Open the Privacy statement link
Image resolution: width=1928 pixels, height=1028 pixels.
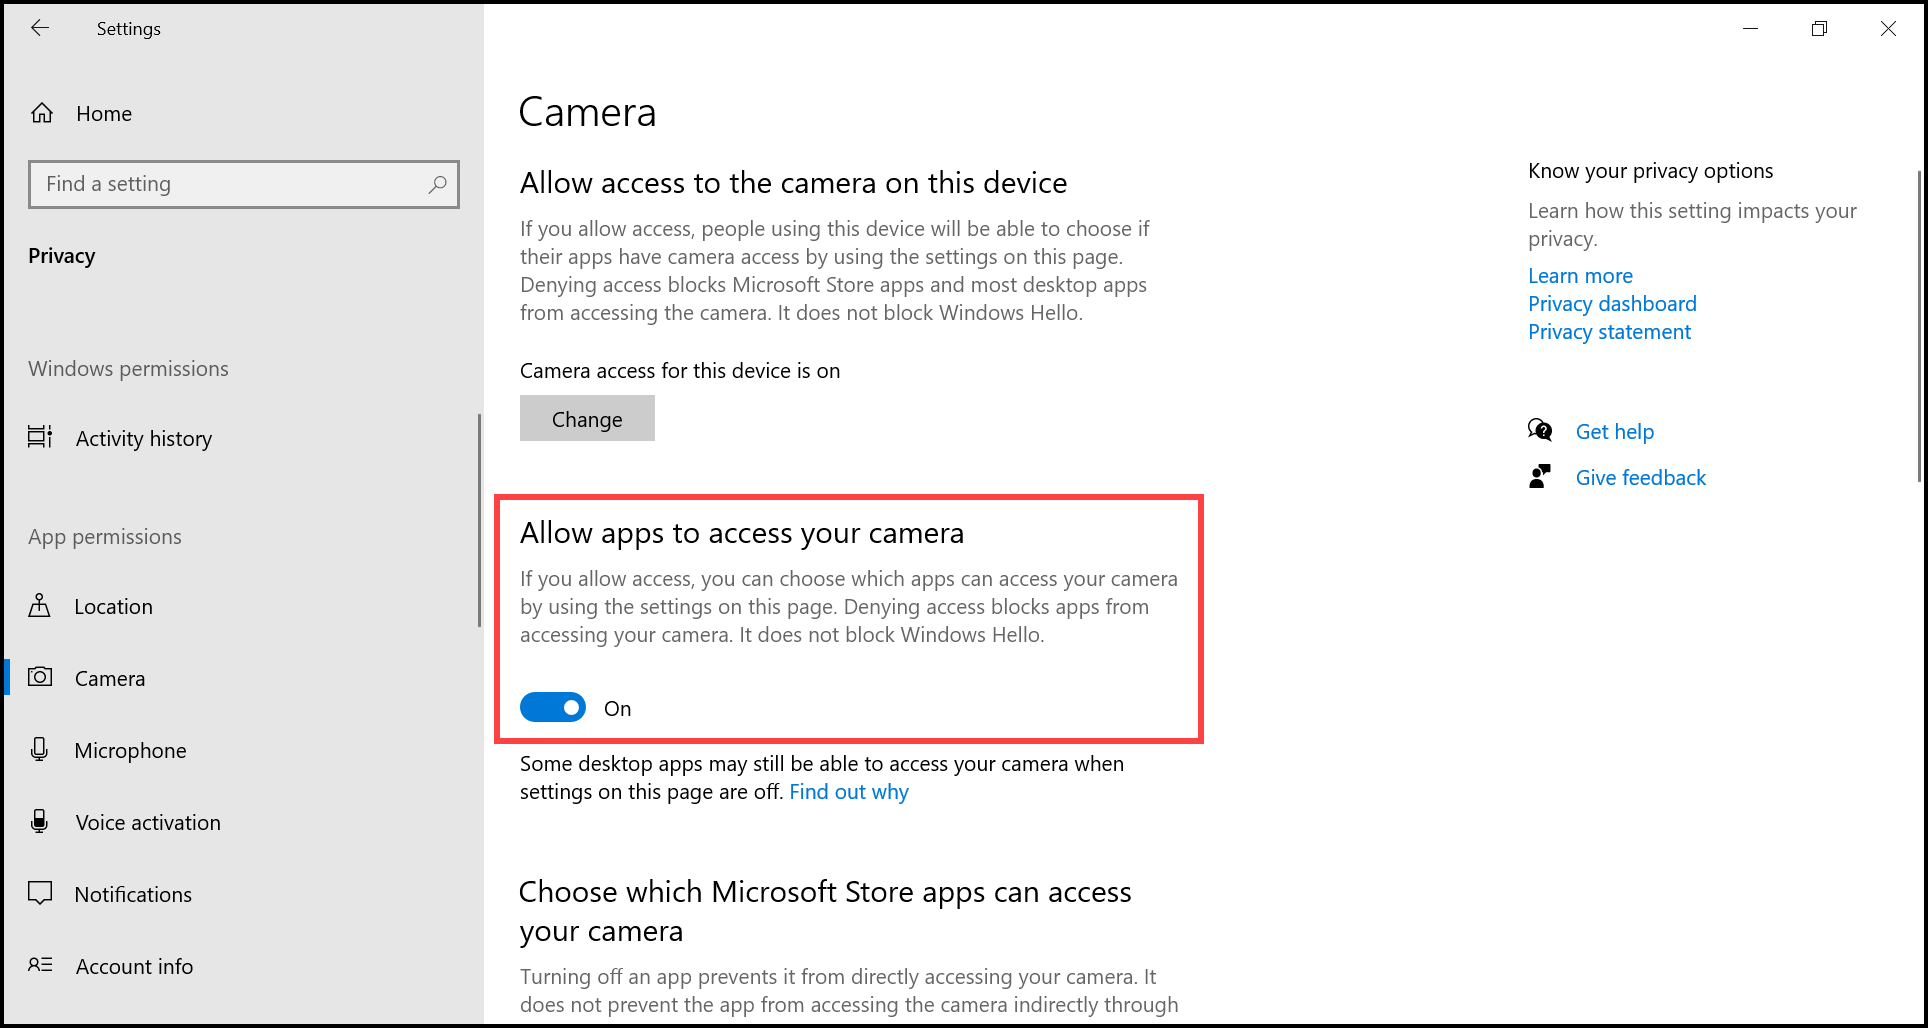[1609, 331]
